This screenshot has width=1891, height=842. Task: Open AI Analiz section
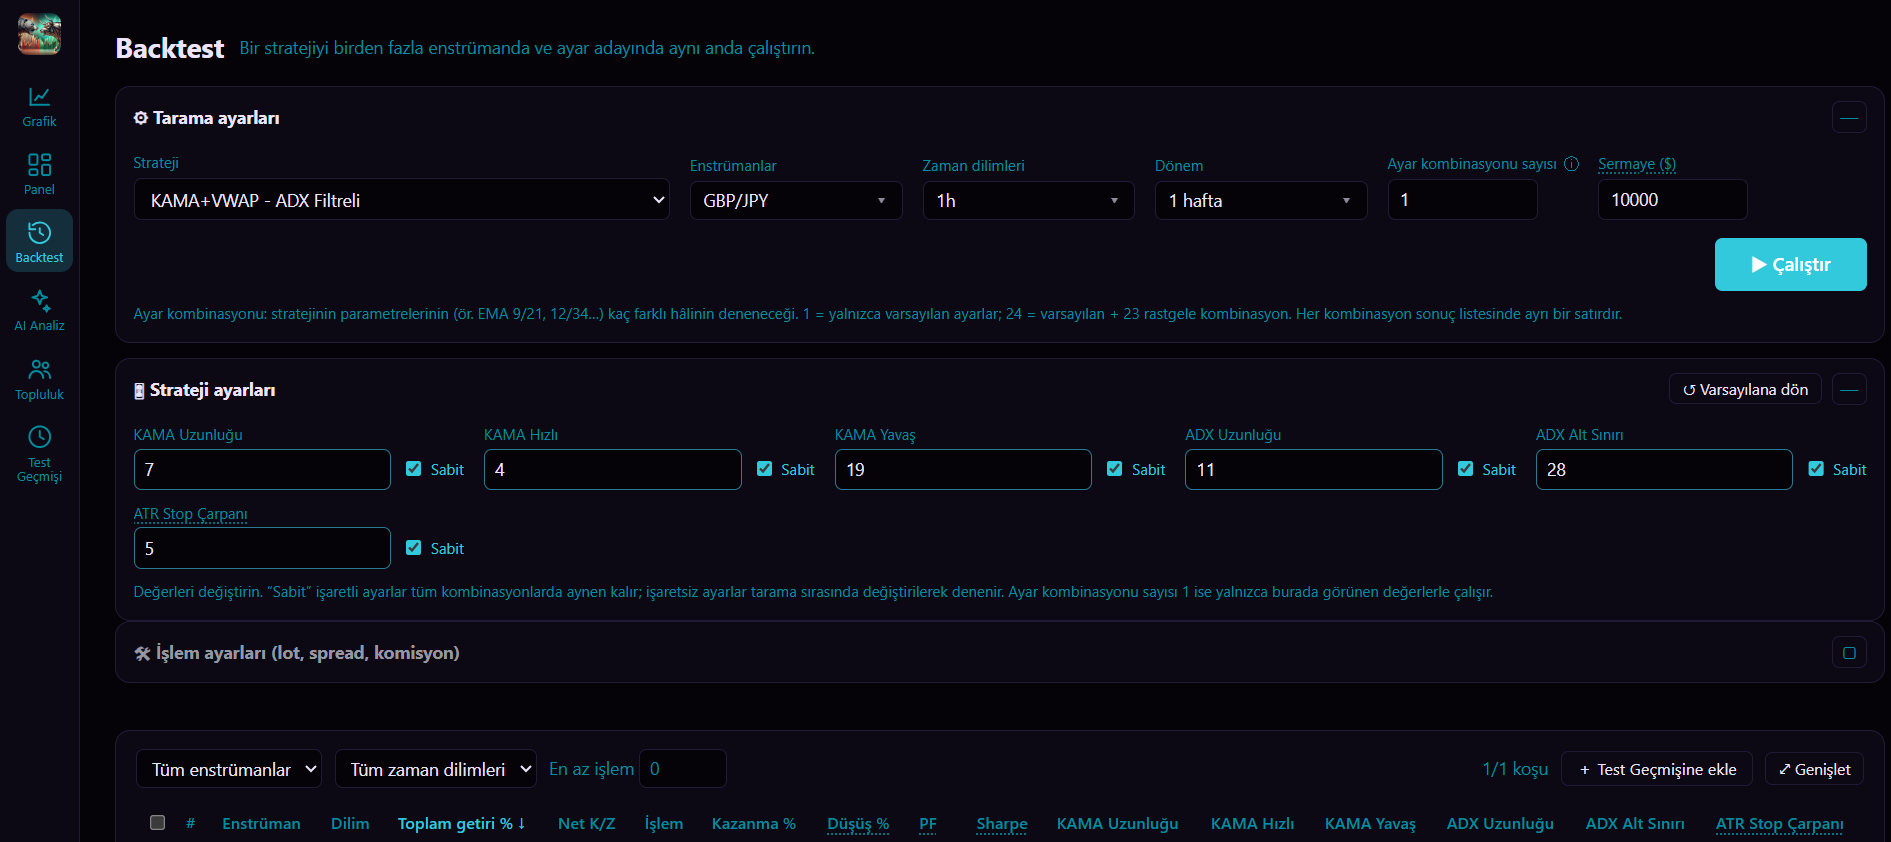point(39,311)
